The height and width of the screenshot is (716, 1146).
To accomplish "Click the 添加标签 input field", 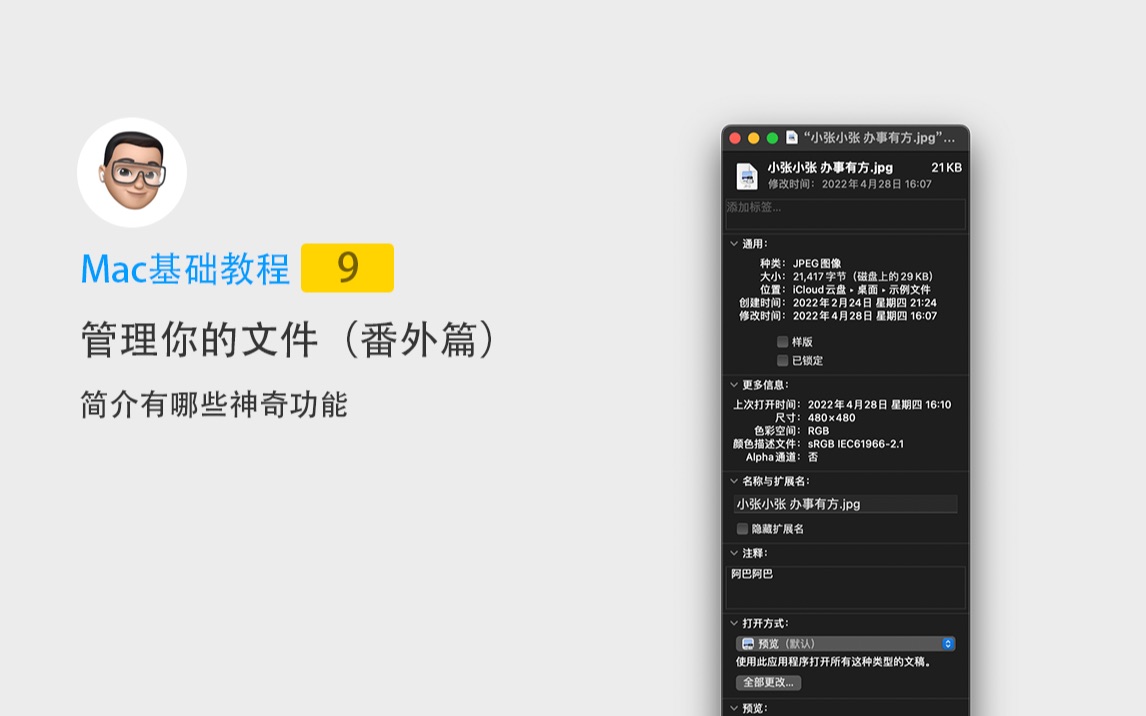I will point(845,213).
